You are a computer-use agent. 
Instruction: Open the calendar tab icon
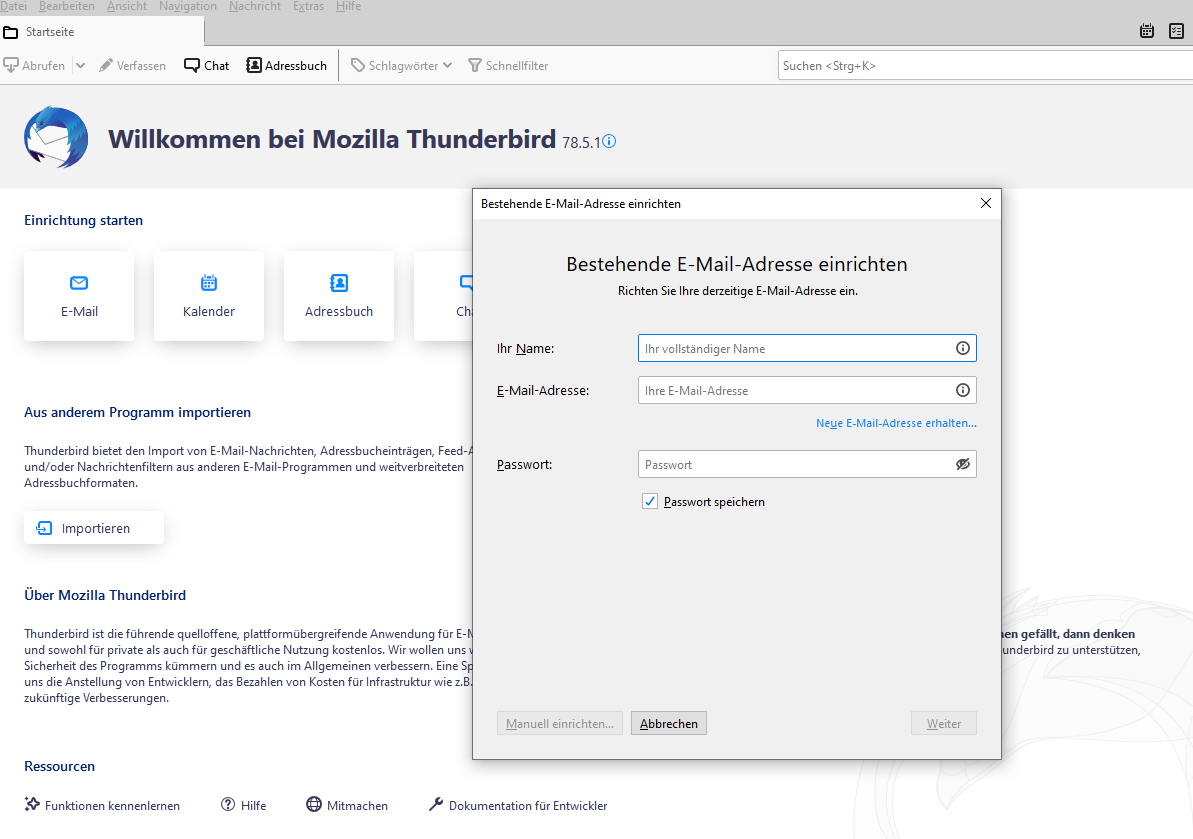coord(1147,31)
